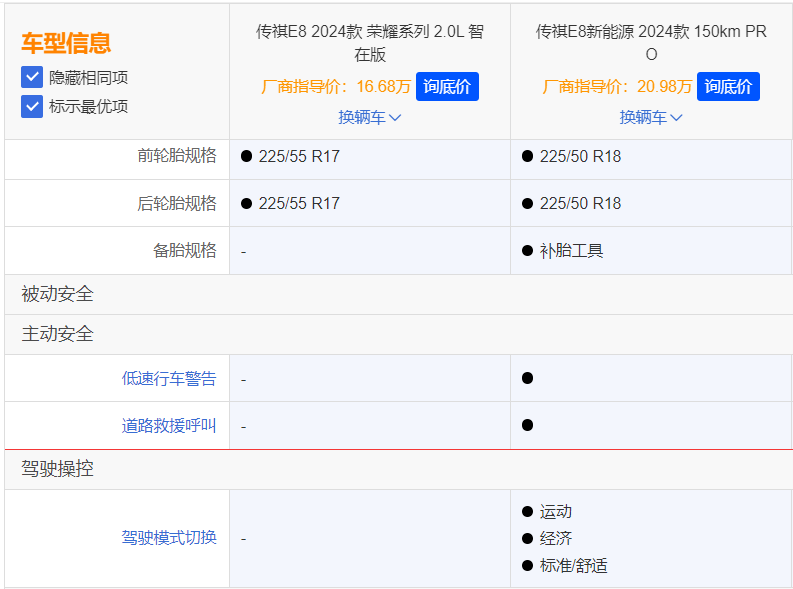Click rear tire value 225/50 R18

580,203
